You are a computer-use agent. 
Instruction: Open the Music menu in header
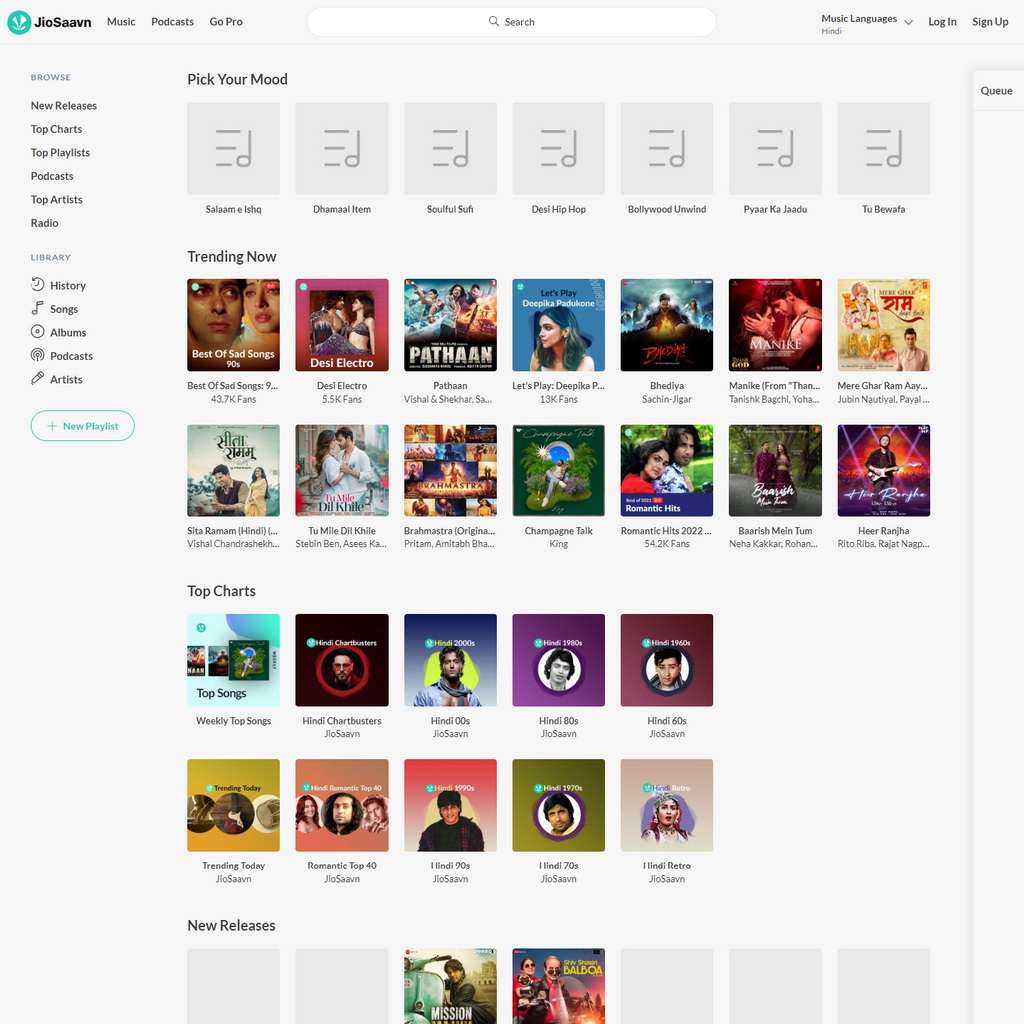point(121,22)
